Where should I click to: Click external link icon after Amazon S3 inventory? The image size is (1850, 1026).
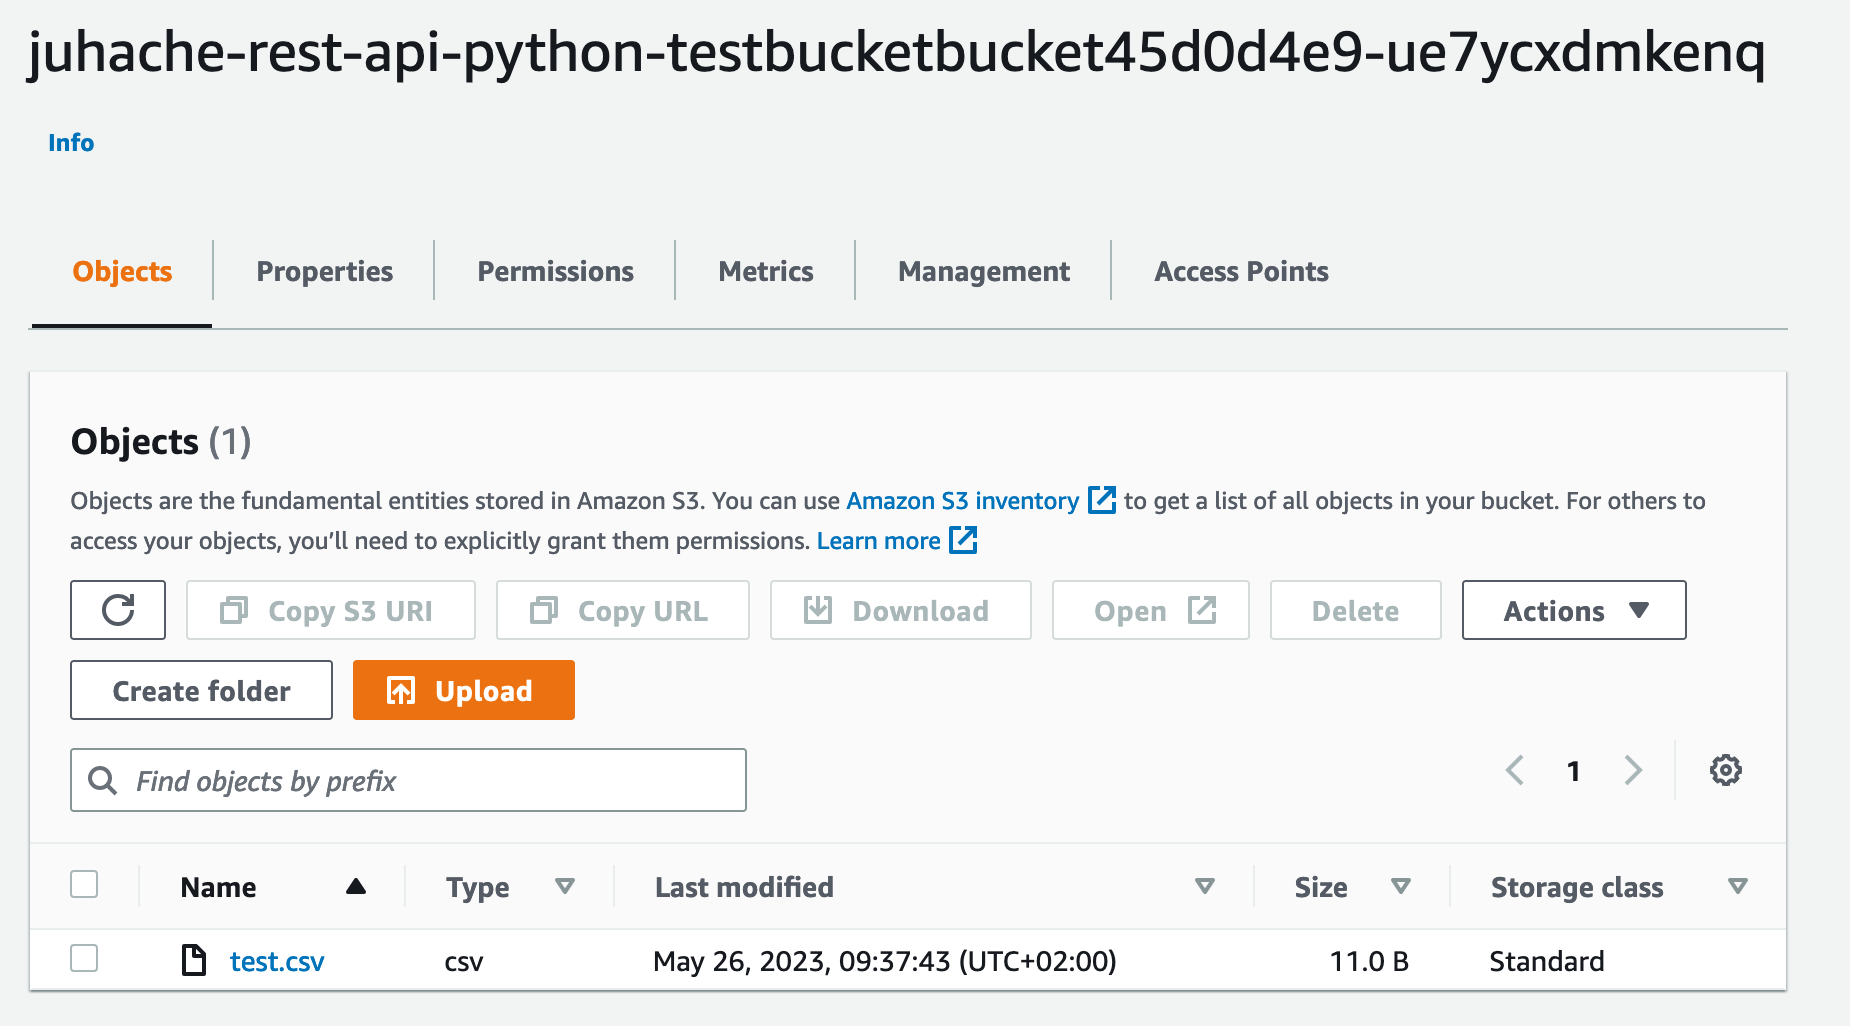(1102, 500)
